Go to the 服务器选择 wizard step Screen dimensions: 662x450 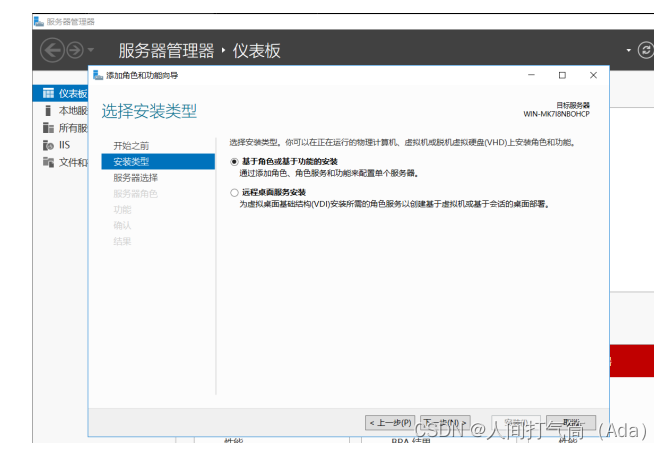pyautogui.click(x=135, y=177)
